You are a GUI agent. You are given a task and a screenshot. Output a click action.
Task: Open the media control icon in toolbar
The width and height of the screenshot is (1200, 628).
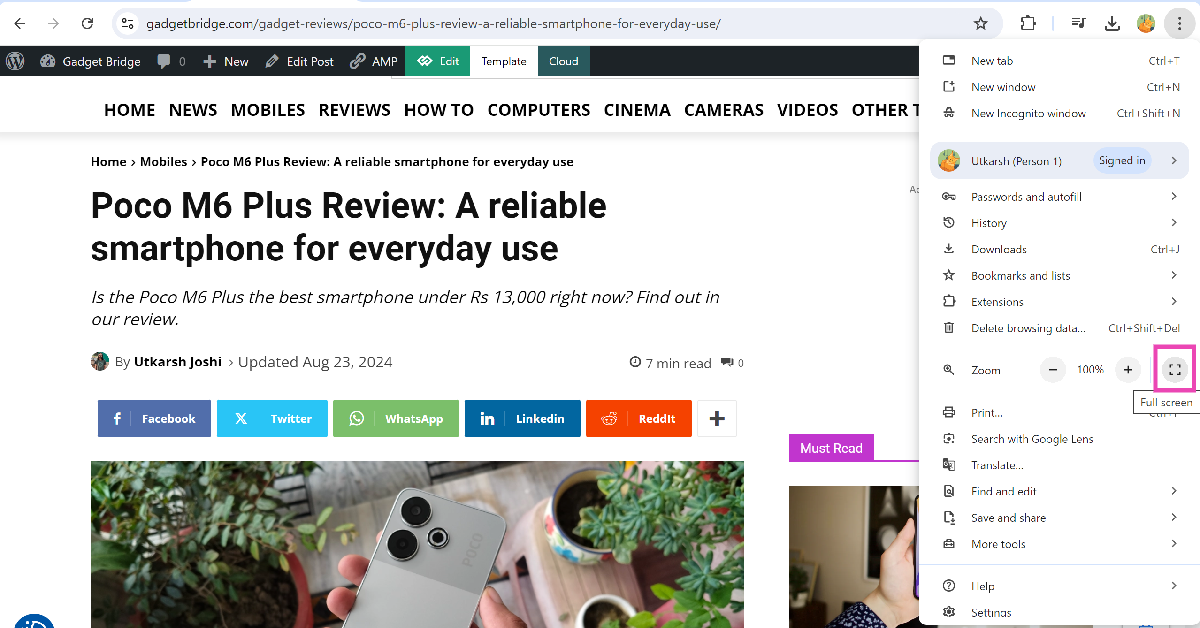(x=1078, y=23)
